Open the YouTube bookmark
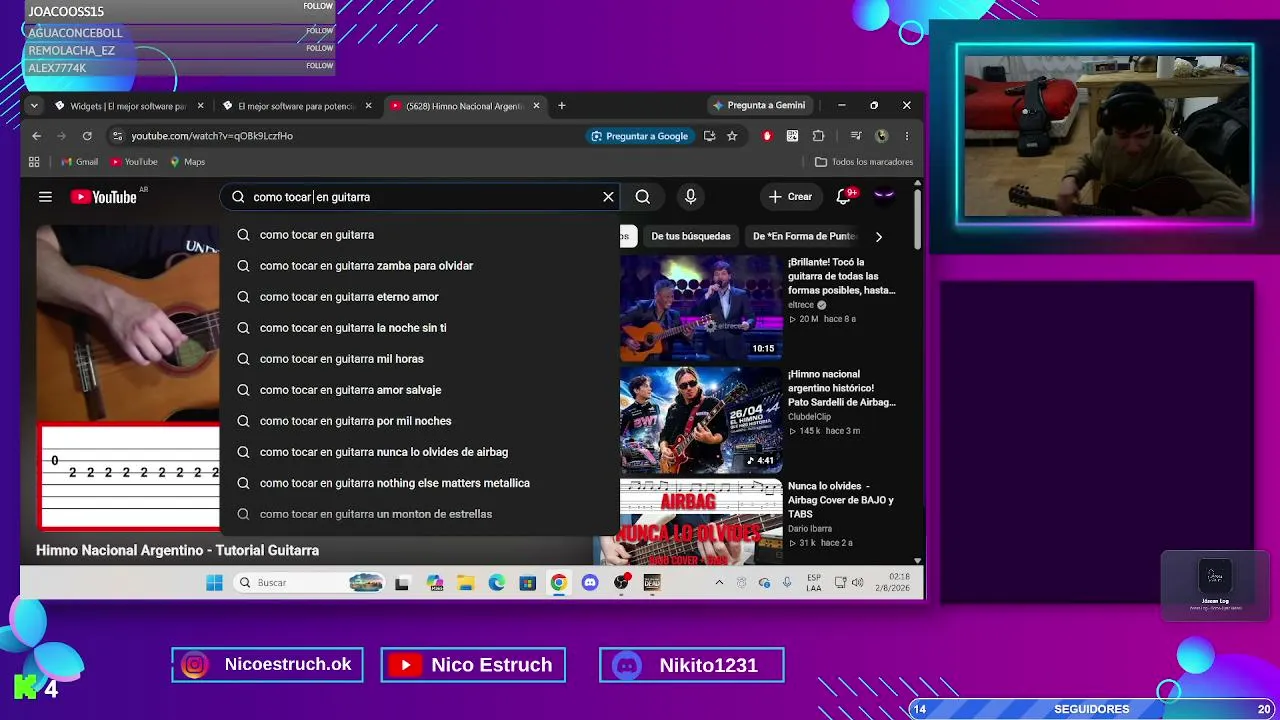This screenshot has height=720, width=1280. (x=134, y=162)
